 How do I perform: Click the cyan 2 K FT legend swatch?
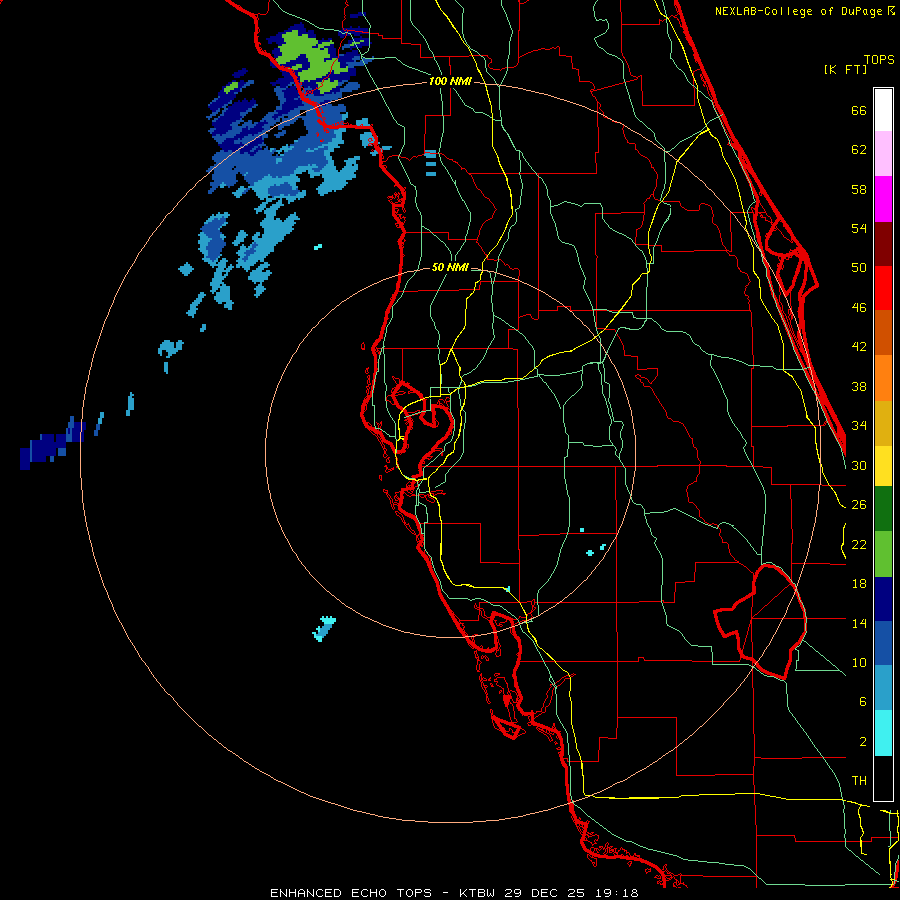tap(883, 733)
